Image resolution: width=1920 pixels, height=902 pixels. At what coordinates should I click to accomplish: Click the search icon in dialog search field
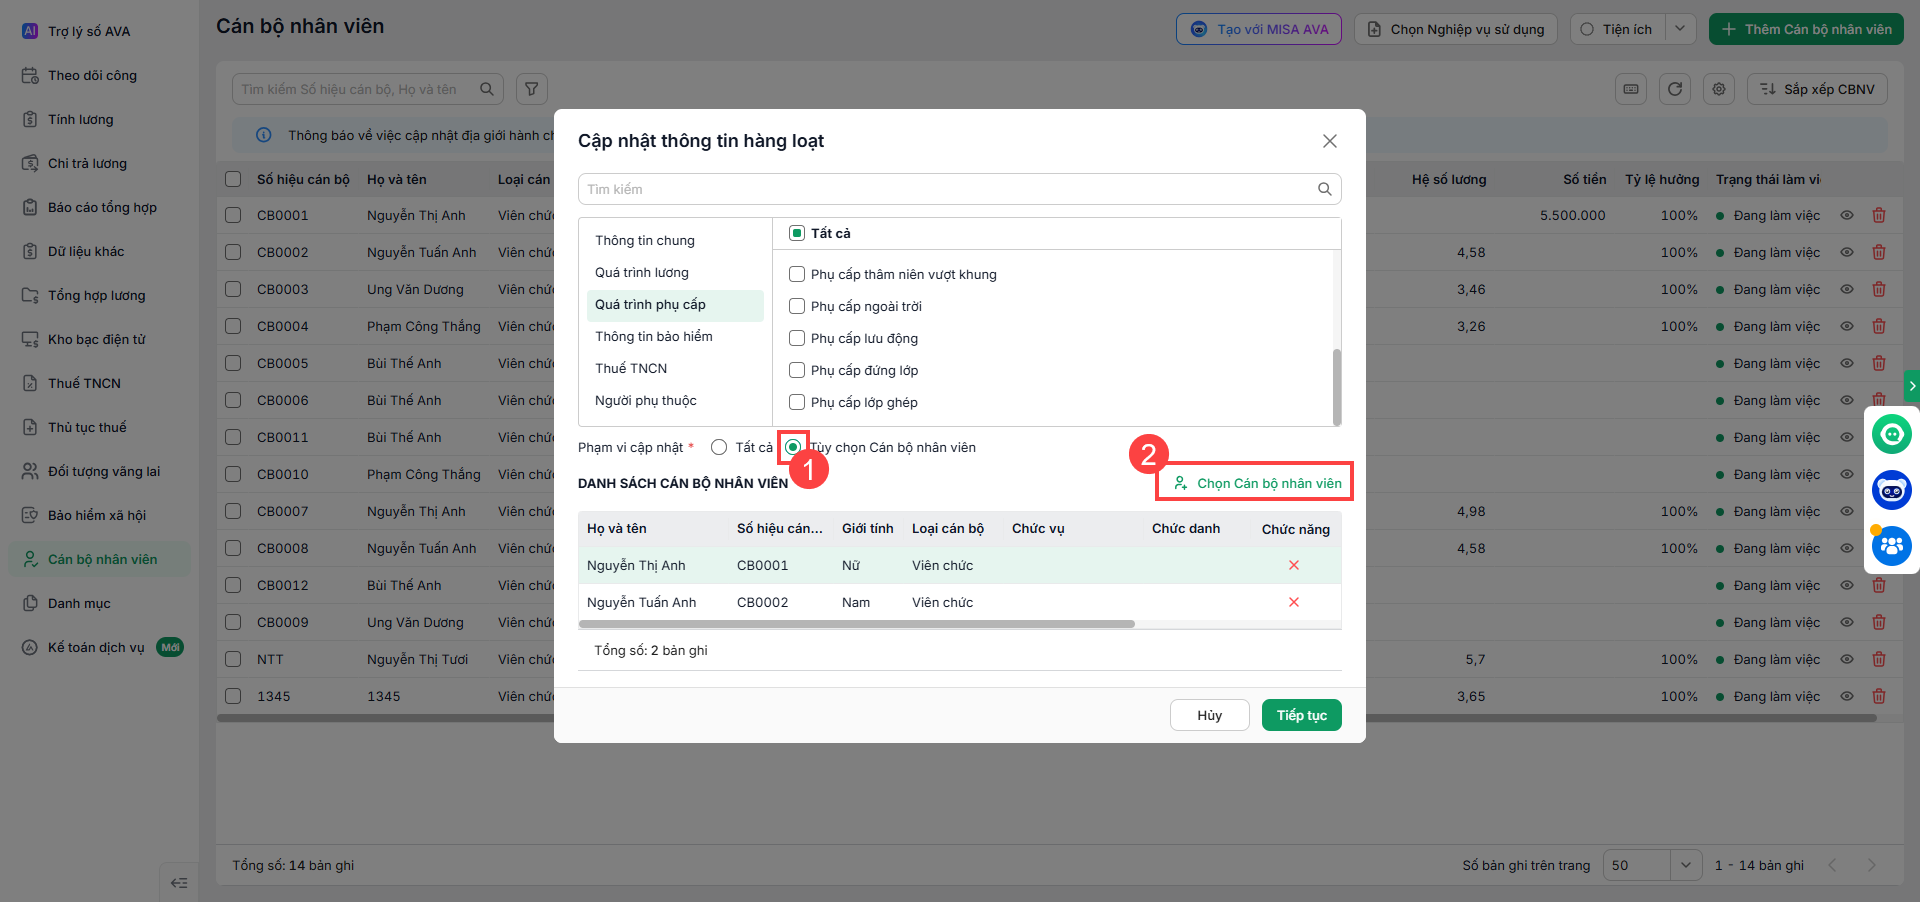click(1325, 189)
